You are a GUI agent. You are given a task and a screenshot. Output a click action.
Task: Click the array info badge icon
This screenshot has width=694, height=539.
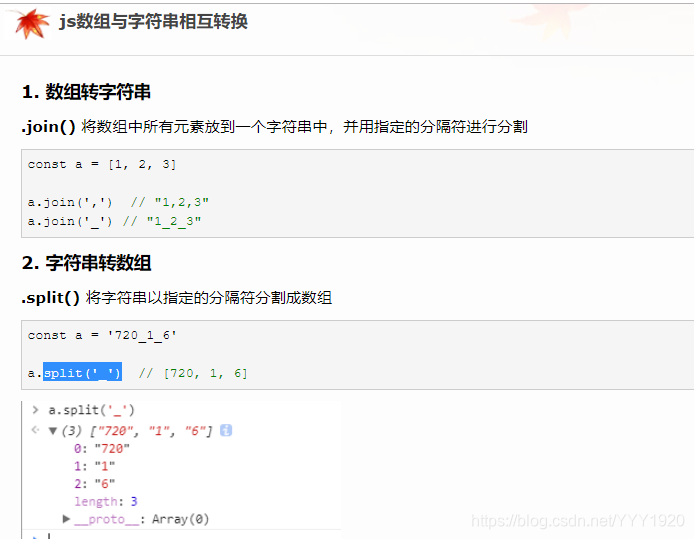tap(226, 430)
